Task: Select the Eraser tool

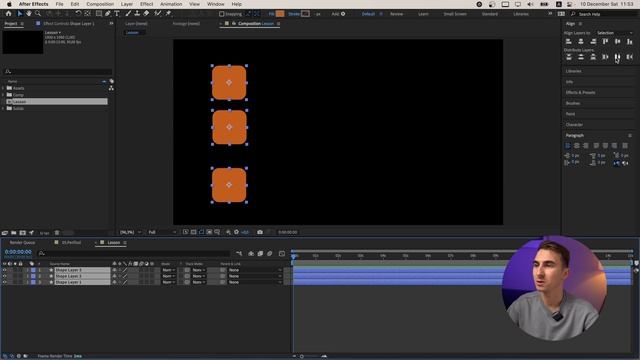Action: click(x=146, y=14)
